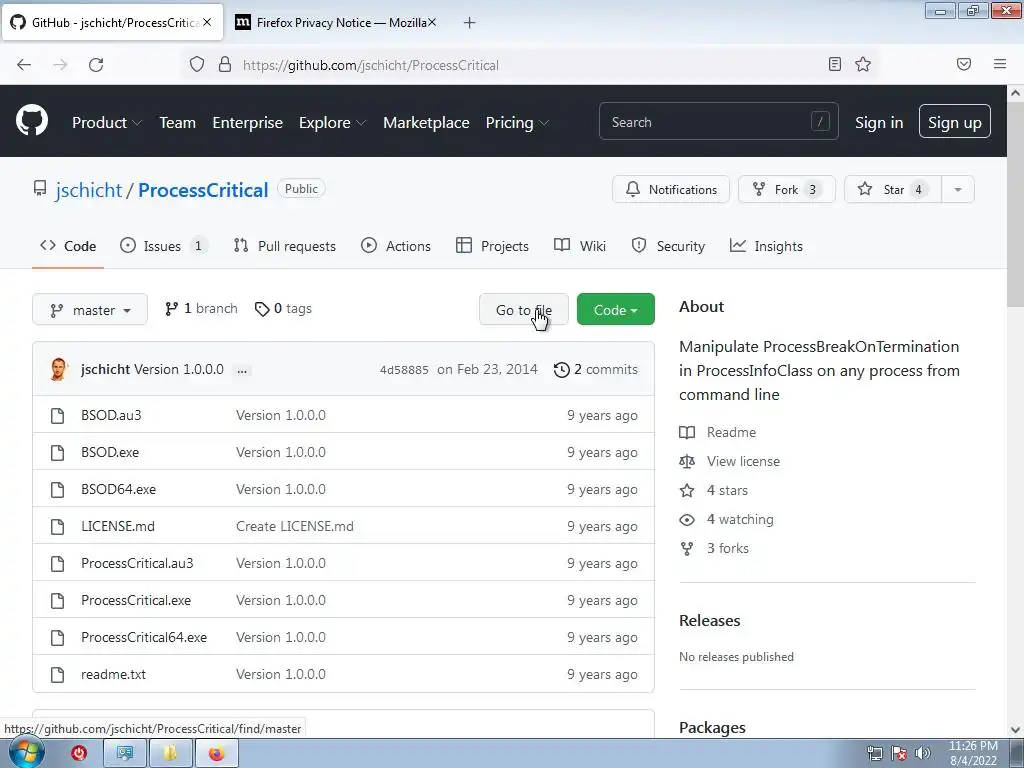Image resolution: width=1024 pixels, height=768 pixels.
Task: Click the file icon next to readme.txt
Action: click(57, 675)
